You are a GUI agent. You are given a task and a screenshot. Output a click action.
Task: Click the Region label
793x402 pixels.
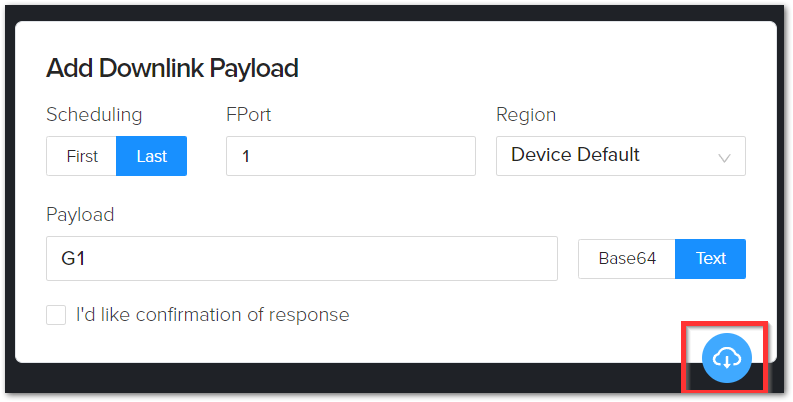click(526, 115)
